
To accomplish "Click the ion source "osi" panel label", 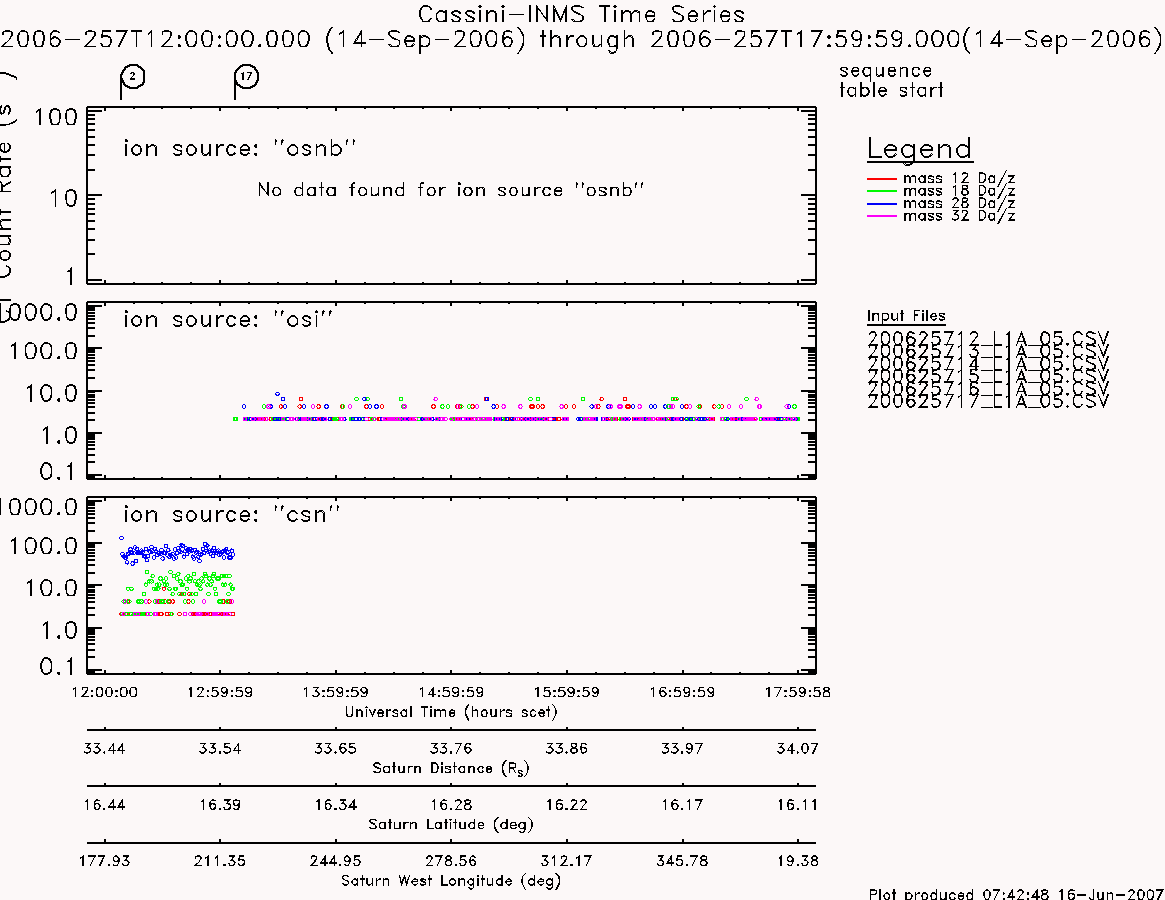I will 228,319.
